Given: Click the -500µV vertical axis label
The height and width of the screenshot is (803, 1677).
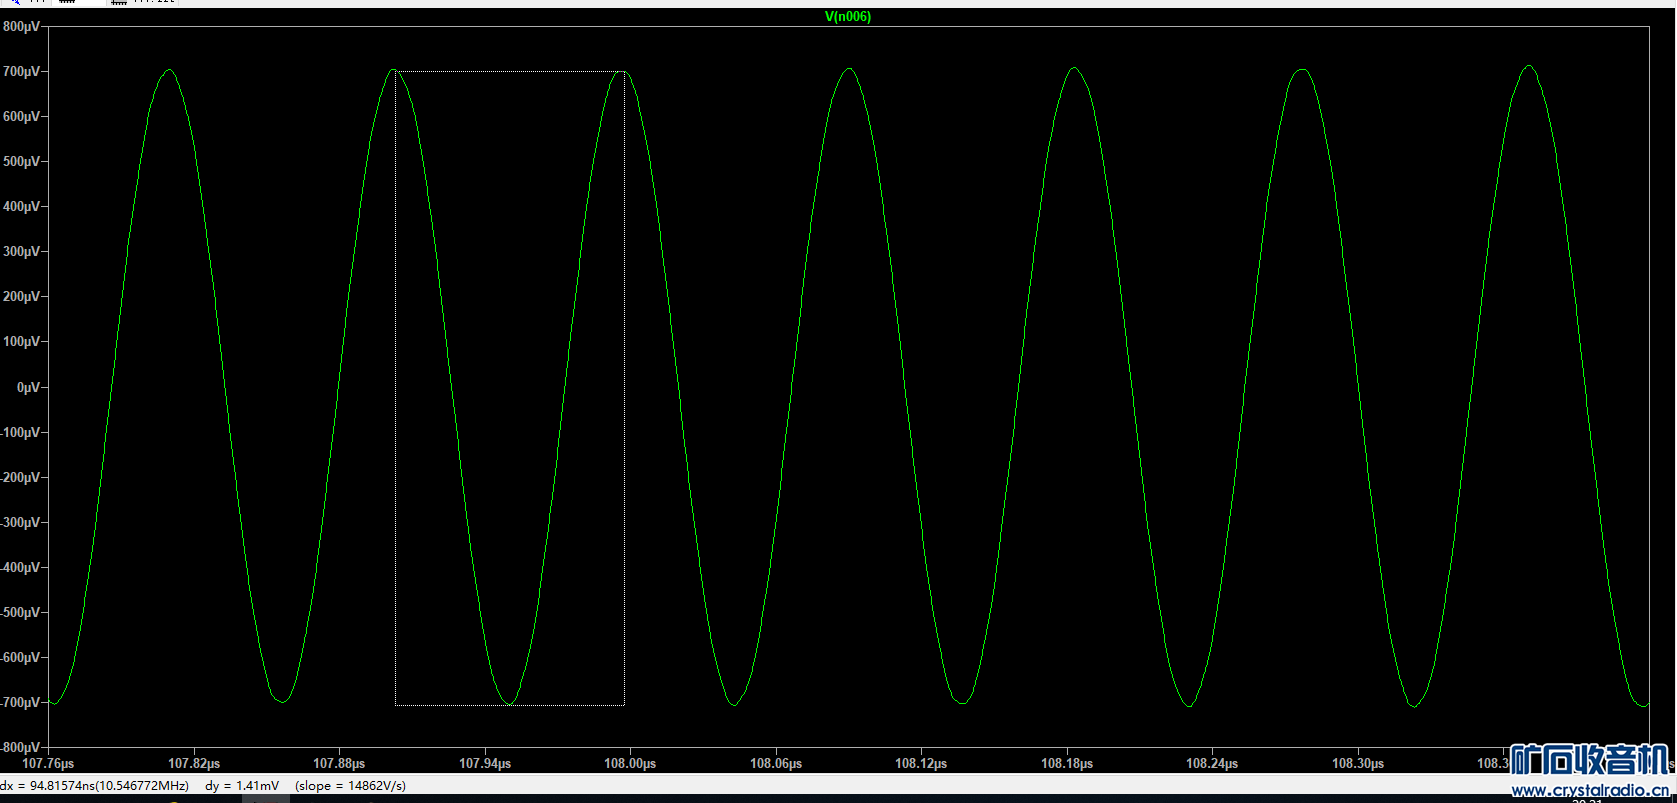Looking at the screenshot, I should tap(20, 613).
